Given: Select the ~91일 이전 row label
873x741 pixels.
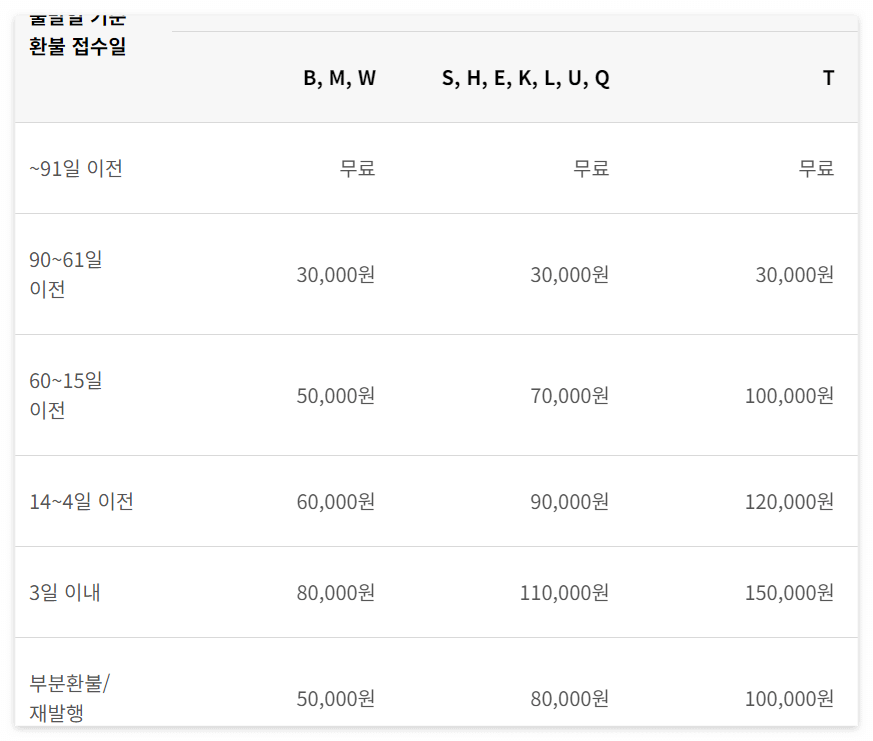Looking at the screenshot, I should [x=76, y=168].
